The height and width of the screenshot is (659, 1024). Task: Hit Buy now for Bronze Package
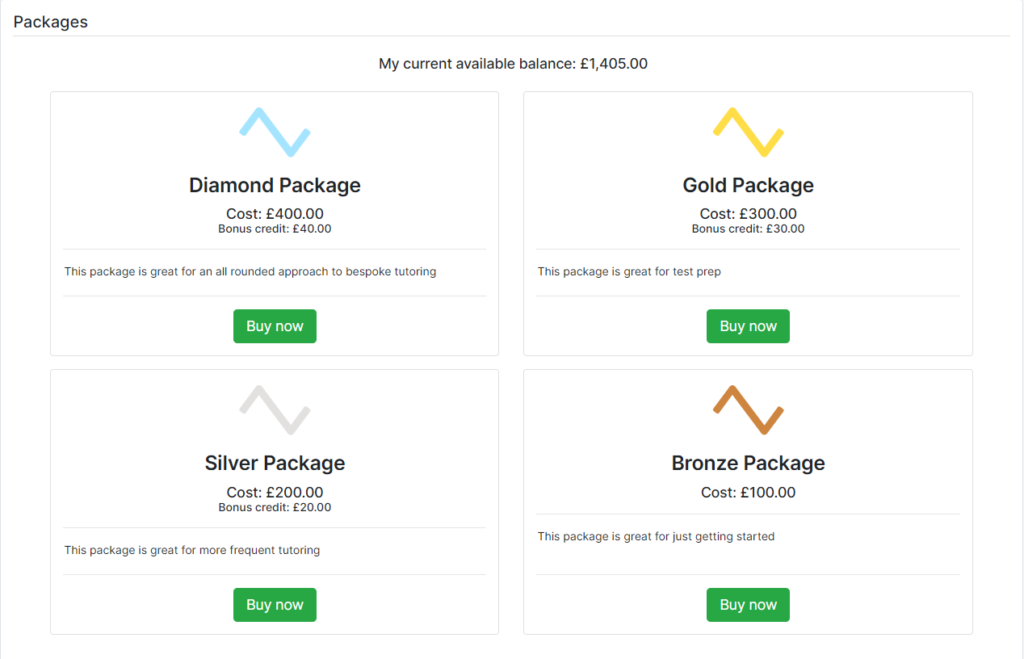click(748, 604)
